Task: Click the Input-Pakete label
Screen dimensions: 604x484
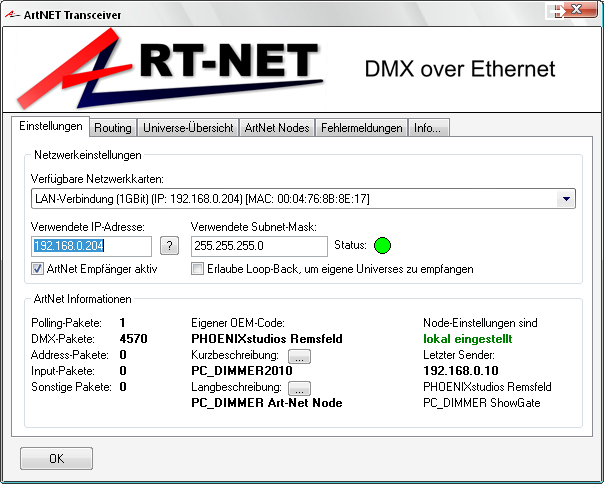Action: point(63,371)
